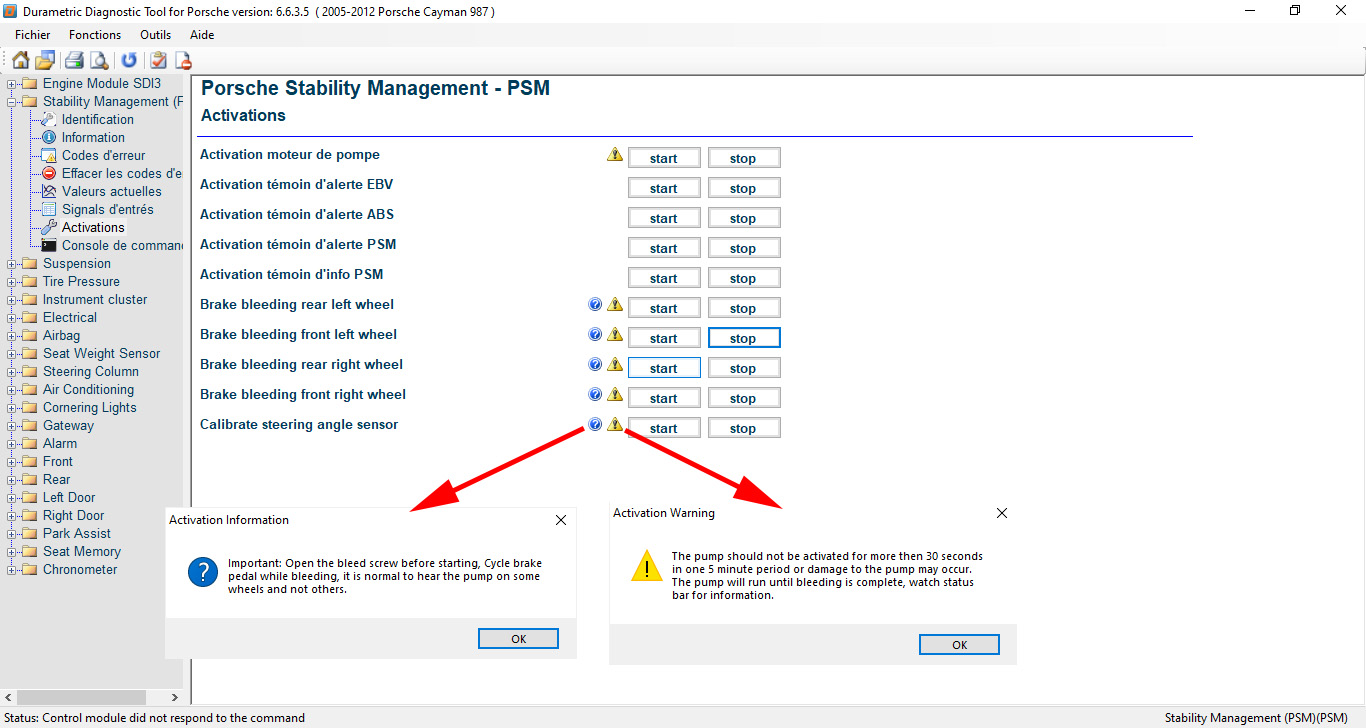The height and width of the screenshot is (728, 1366).
Task: Click blue help icon for rear right wheel
Action: [595, 364]
